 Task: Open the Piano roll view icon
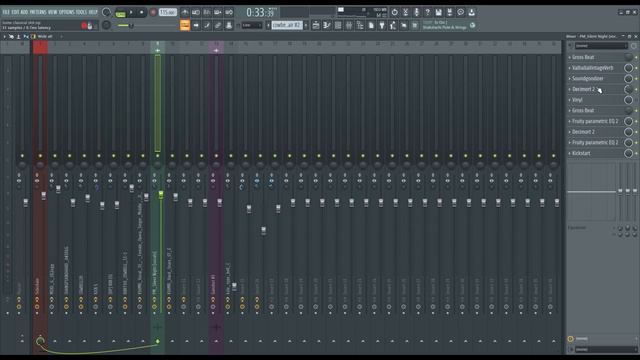click(327, 26)
